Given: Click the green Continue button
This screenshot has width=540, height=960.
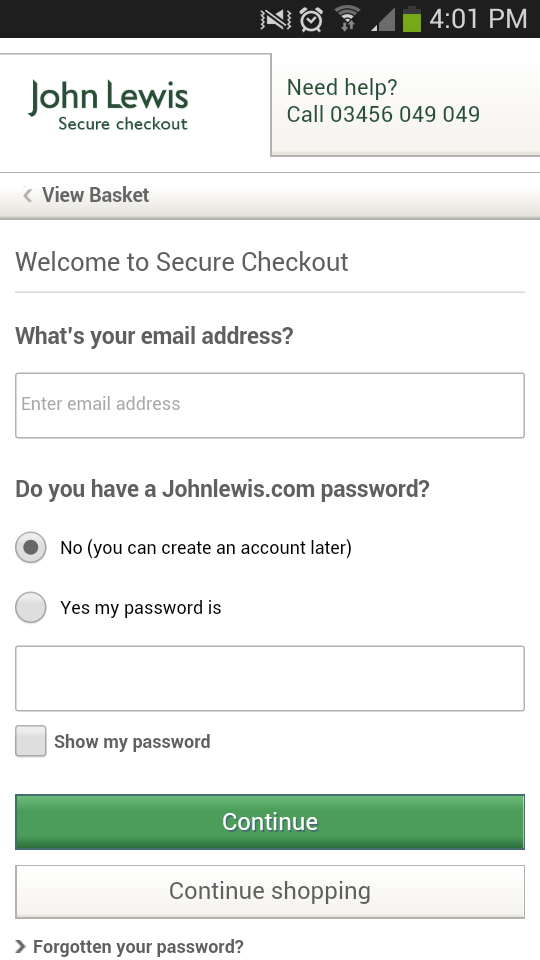Looking at the screenshot, I should tap(270, 822).
